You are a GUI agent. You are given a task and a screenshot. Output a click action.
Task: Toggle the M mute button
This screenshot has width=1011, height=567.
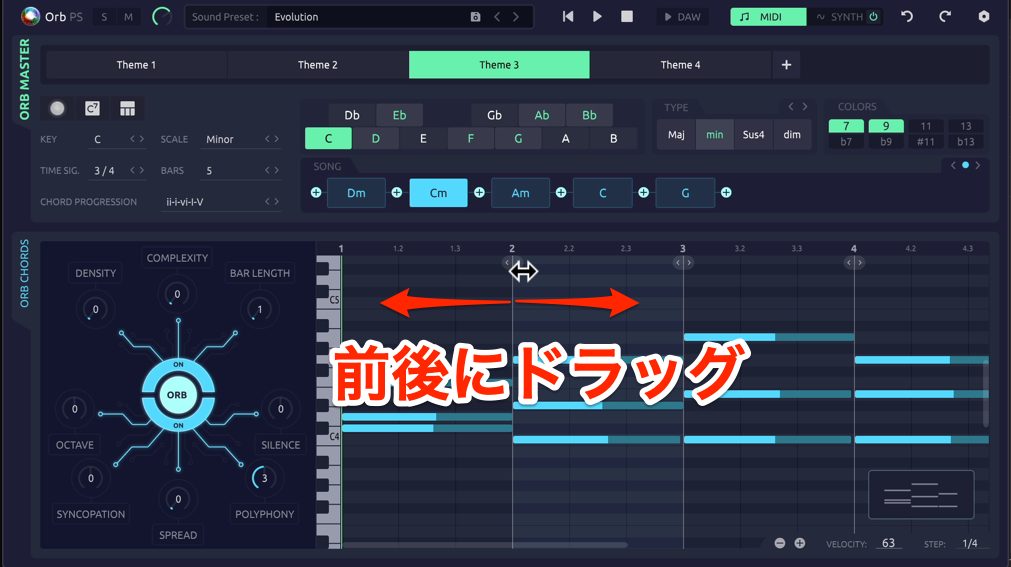(x=128, y=17)
